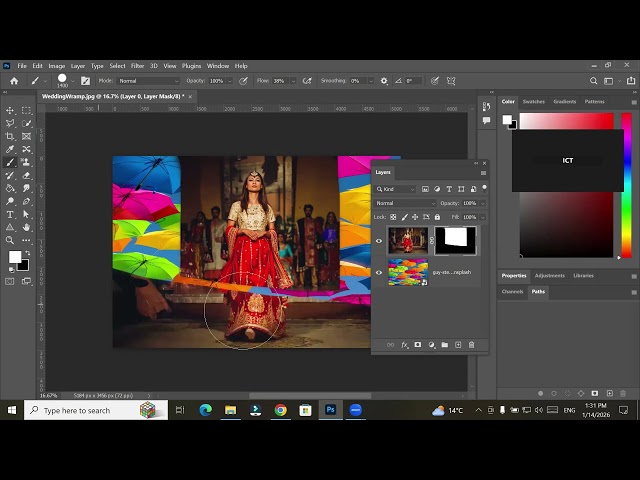Delete layer trash icon
This screenshot has width=640, height=480.
[x=471, y=345]
